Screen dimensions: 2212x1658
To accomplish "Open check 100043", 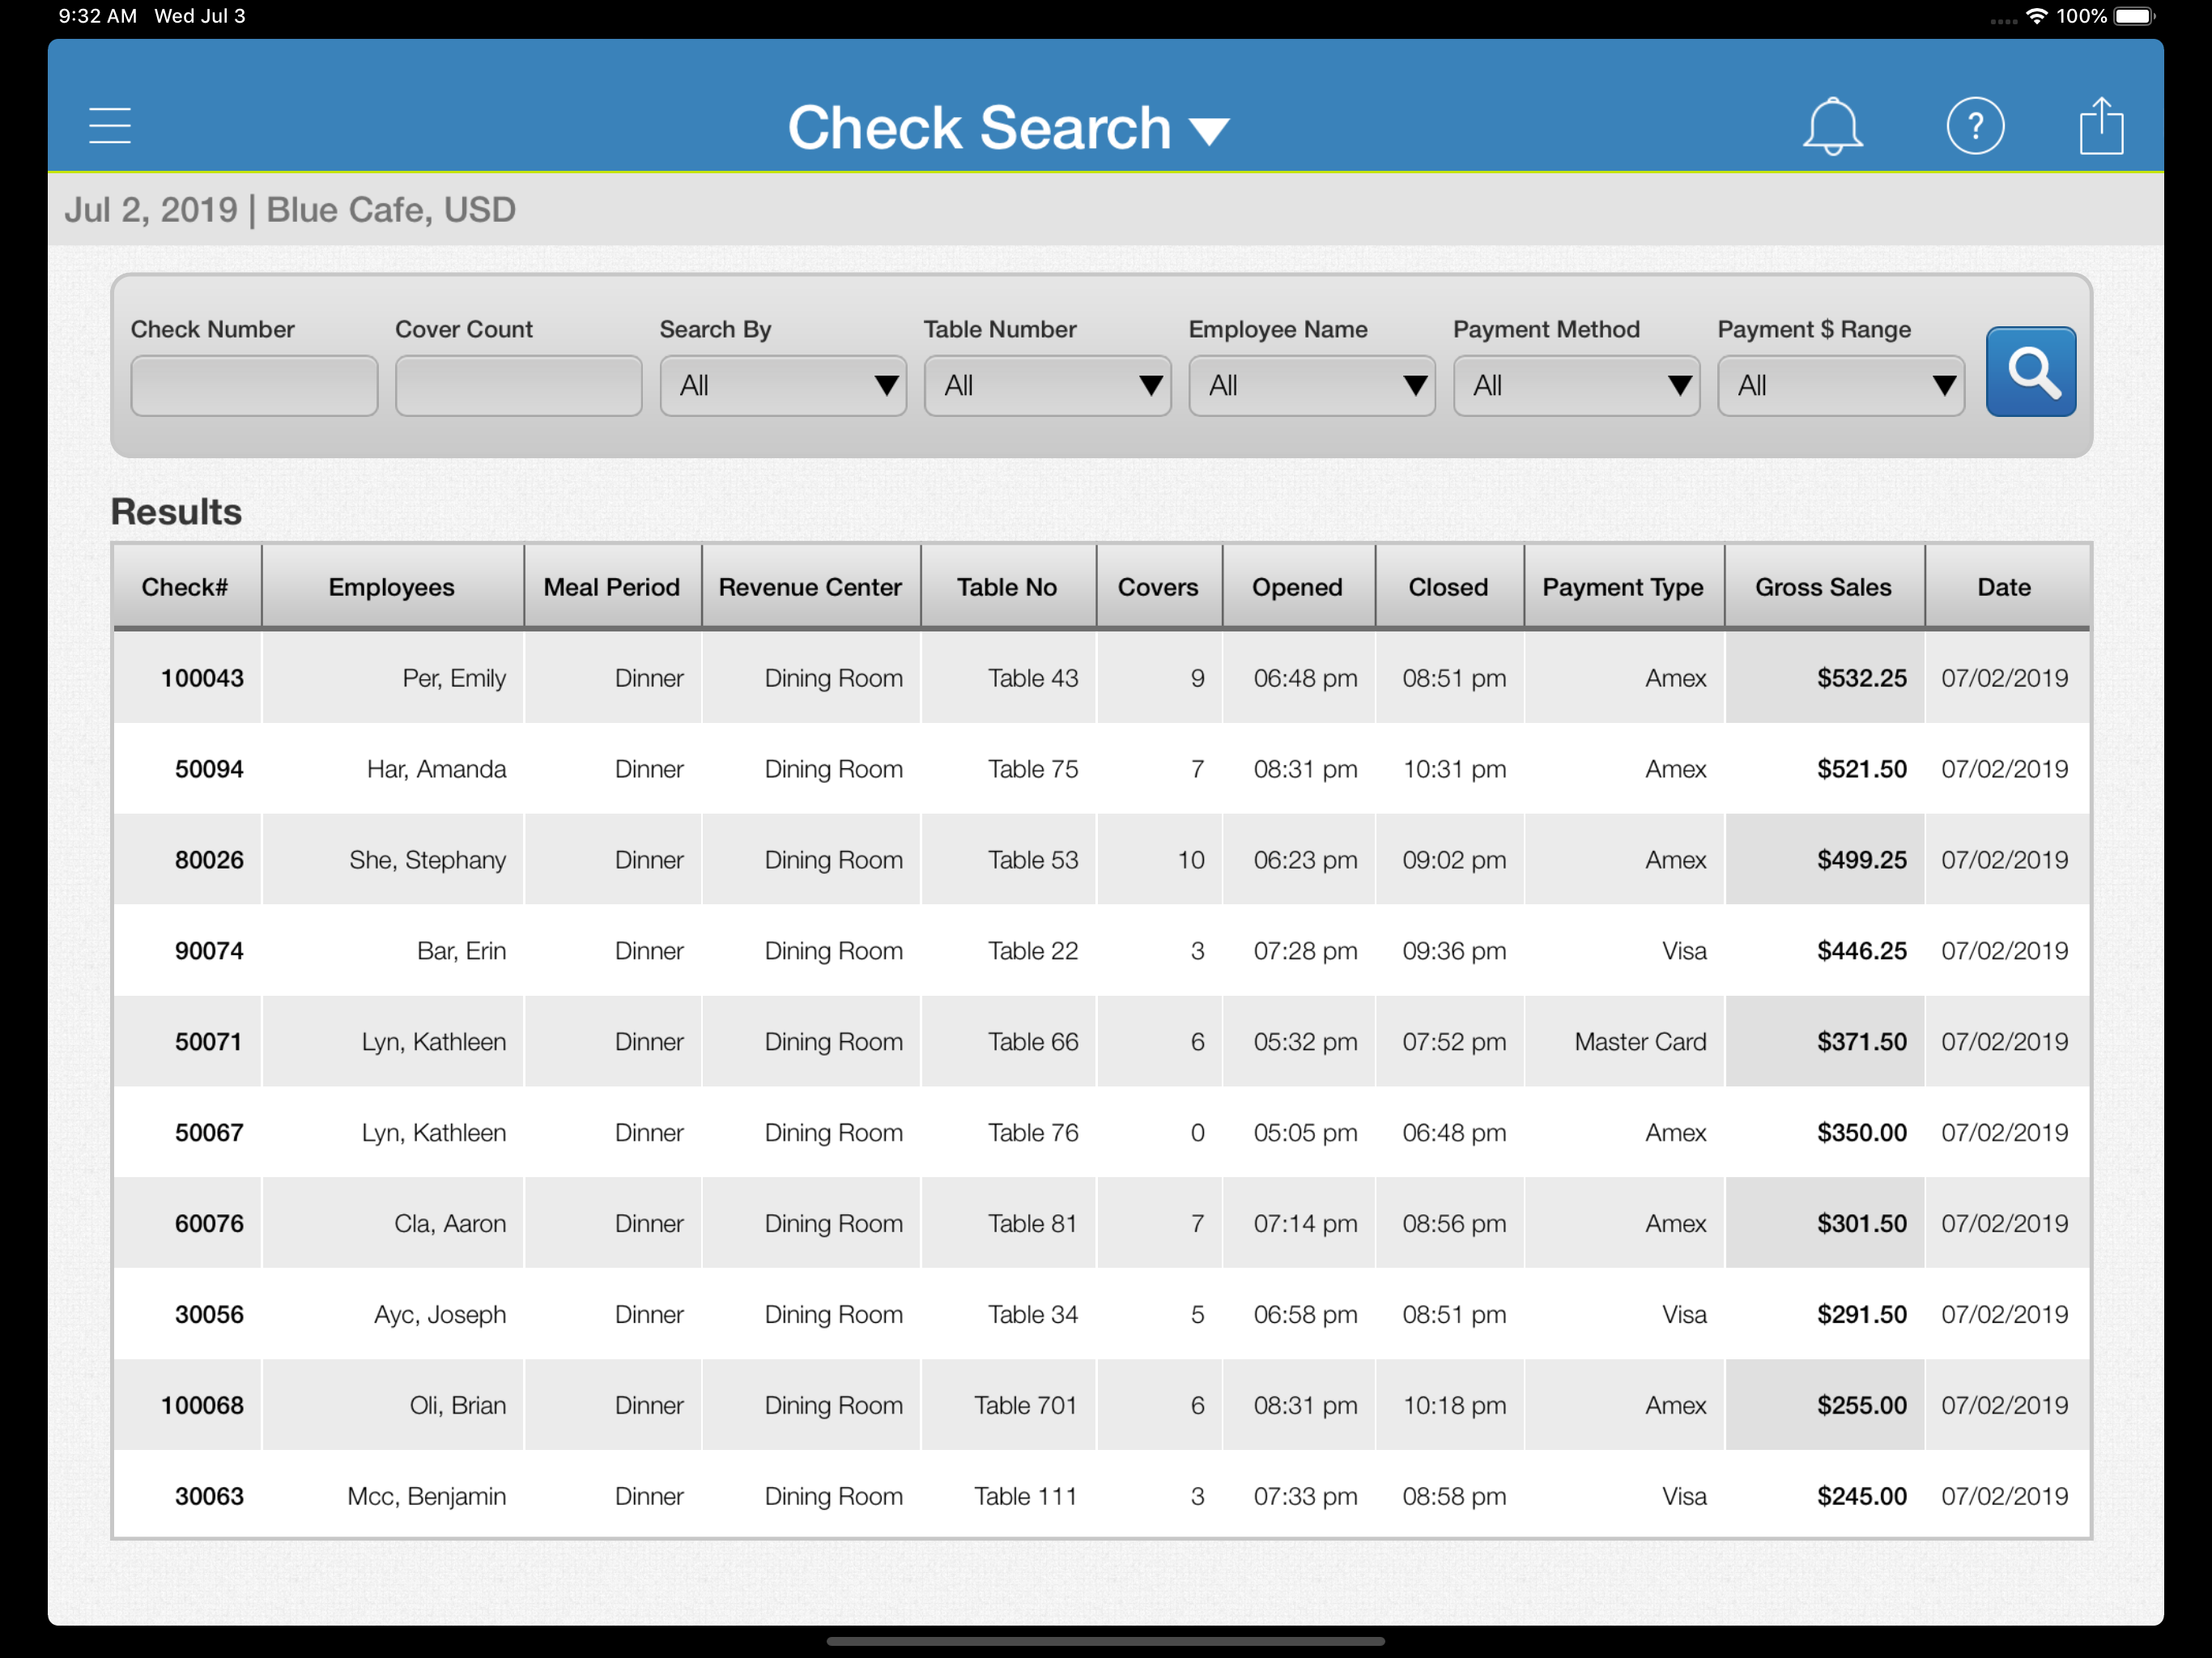I will (202, 678).
